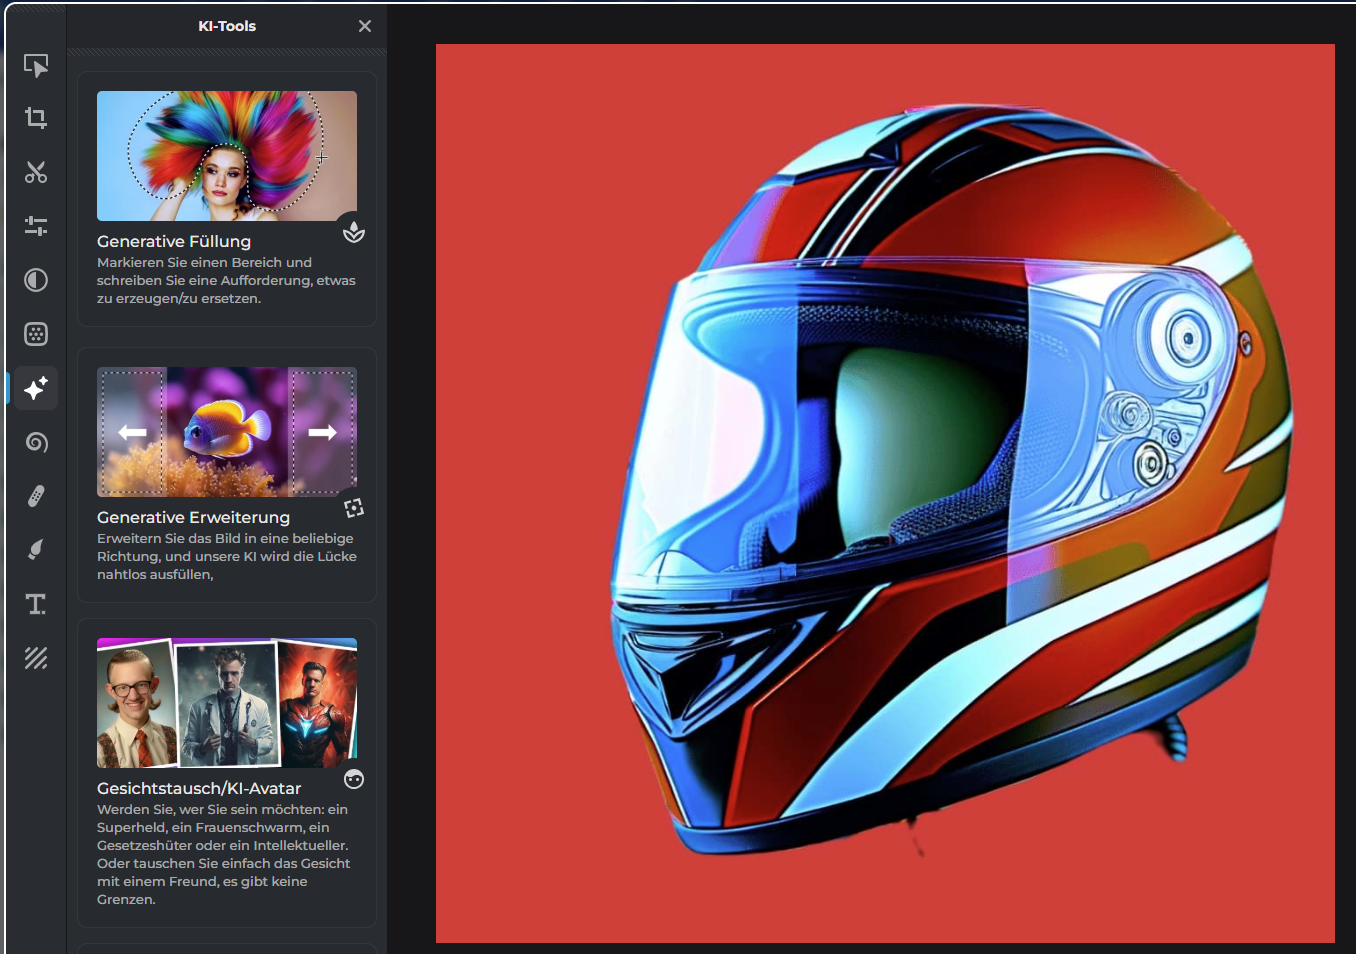Open Generative Erweiterung via its title
The image size is (1356, 954).
193,517
